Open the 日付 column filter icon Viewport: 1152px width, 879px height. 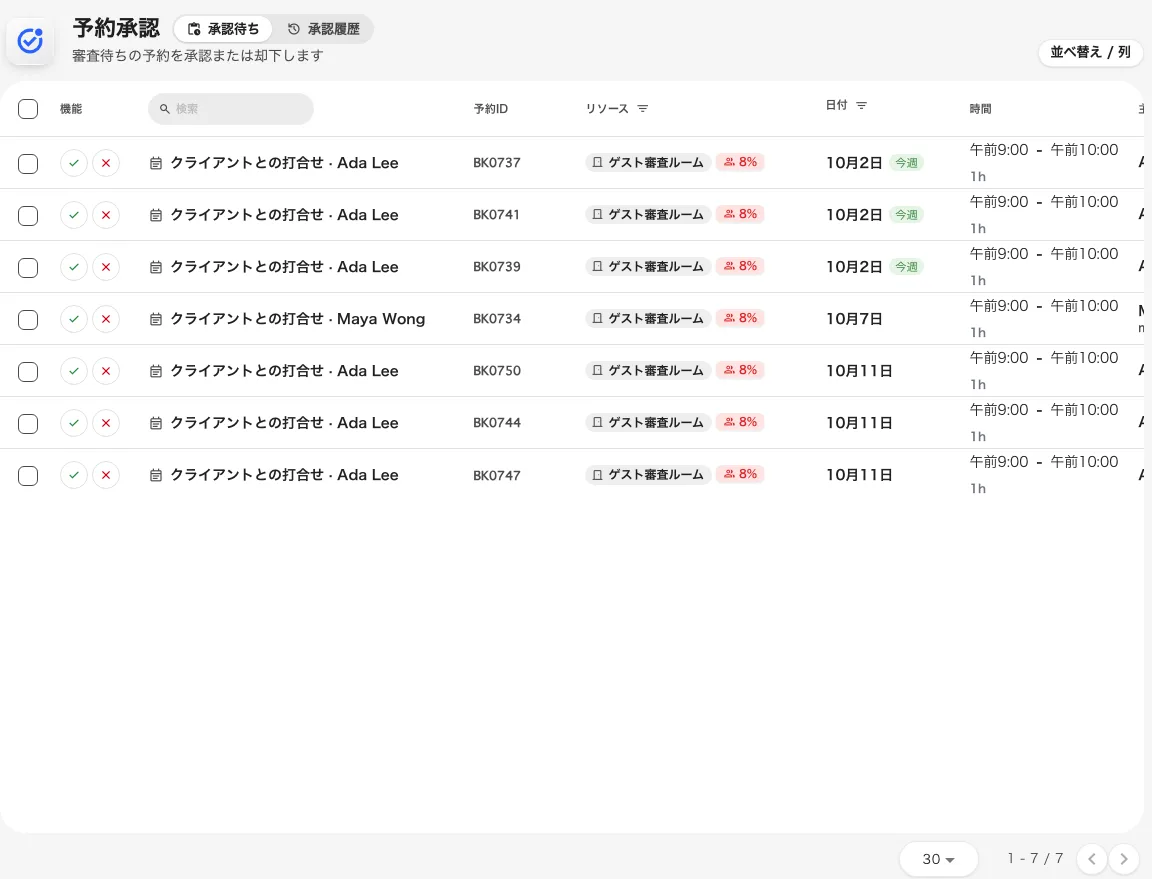(862, 105)
